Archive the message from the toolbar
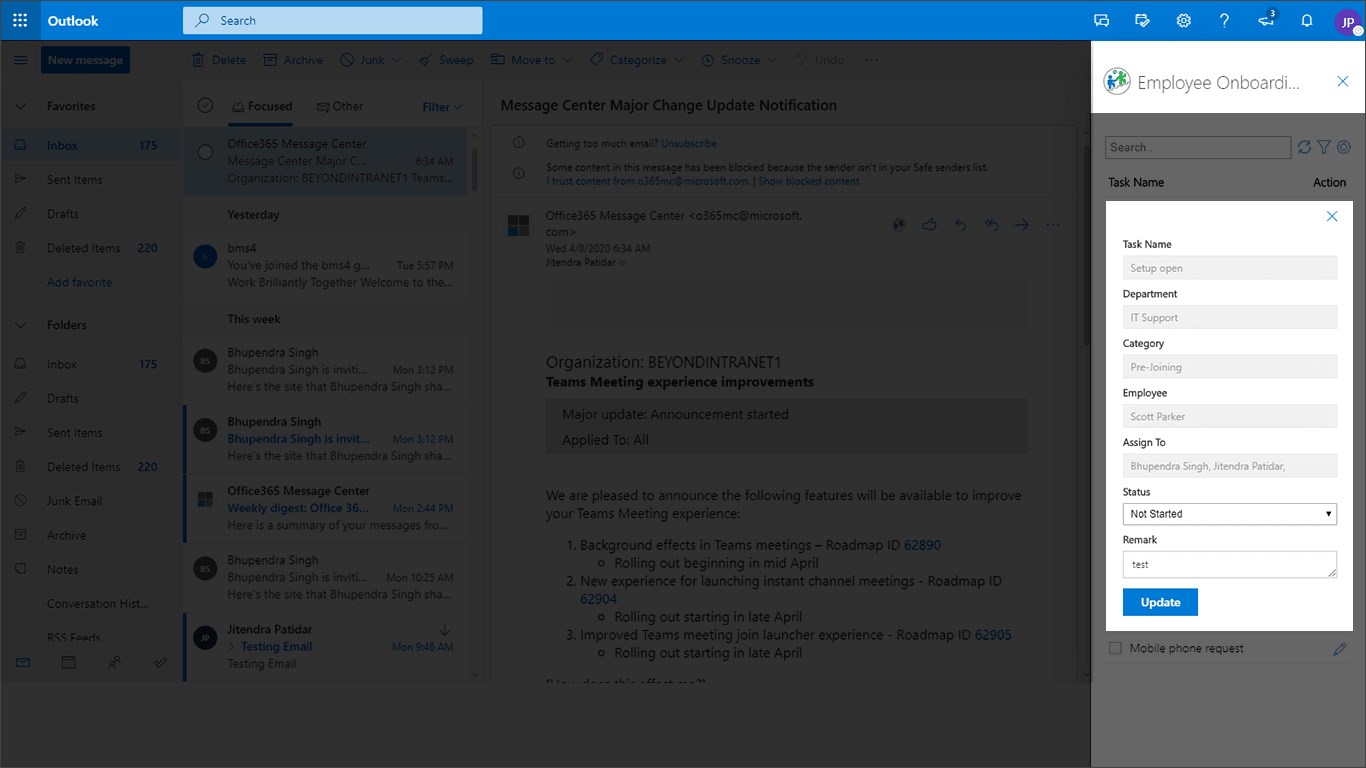The height and width of the screenshot is (768, 1366). click(293, 60)
